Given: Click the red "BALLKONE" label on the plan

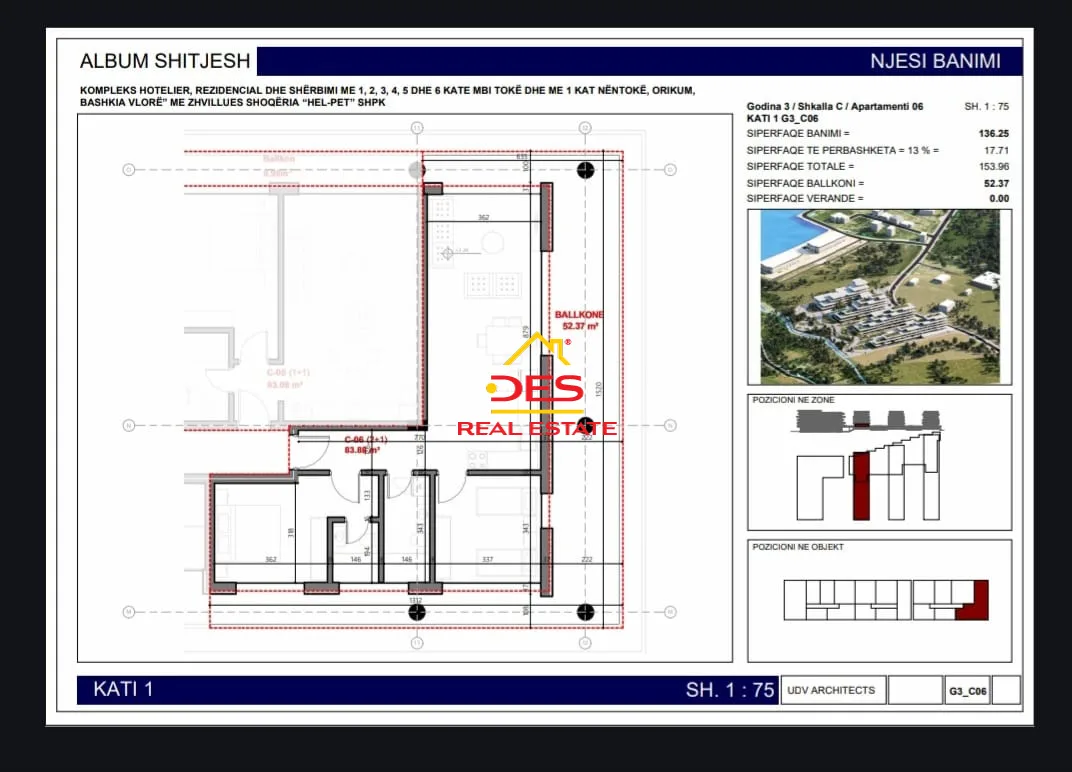Looking at the screenshot, I should pyautogui.click(x=579, y=315).
